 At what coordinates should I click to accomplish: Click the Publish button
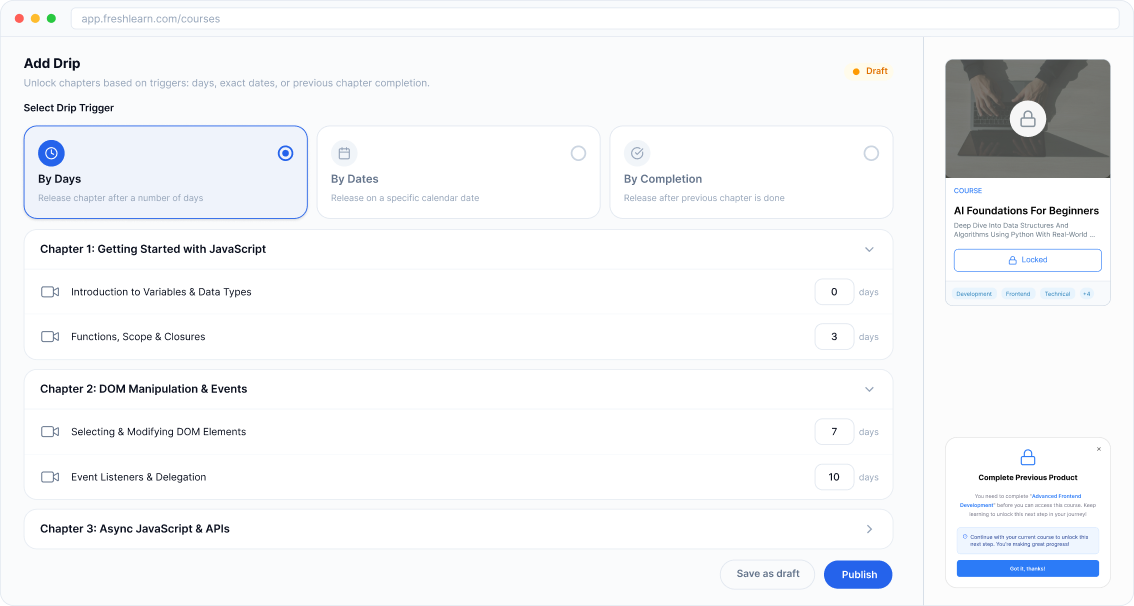click(858, 574)
